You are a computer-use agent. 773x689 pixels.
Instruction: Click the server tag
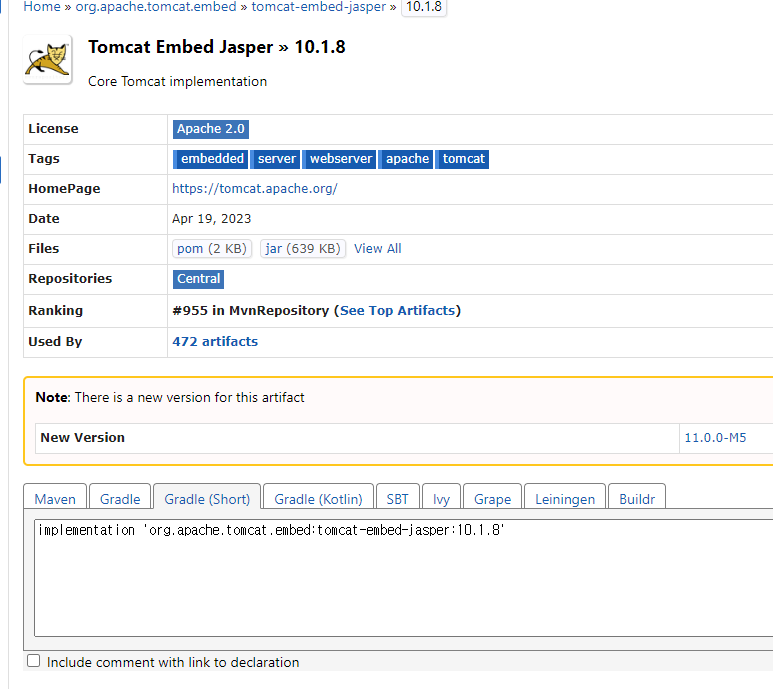coord(275,159)
